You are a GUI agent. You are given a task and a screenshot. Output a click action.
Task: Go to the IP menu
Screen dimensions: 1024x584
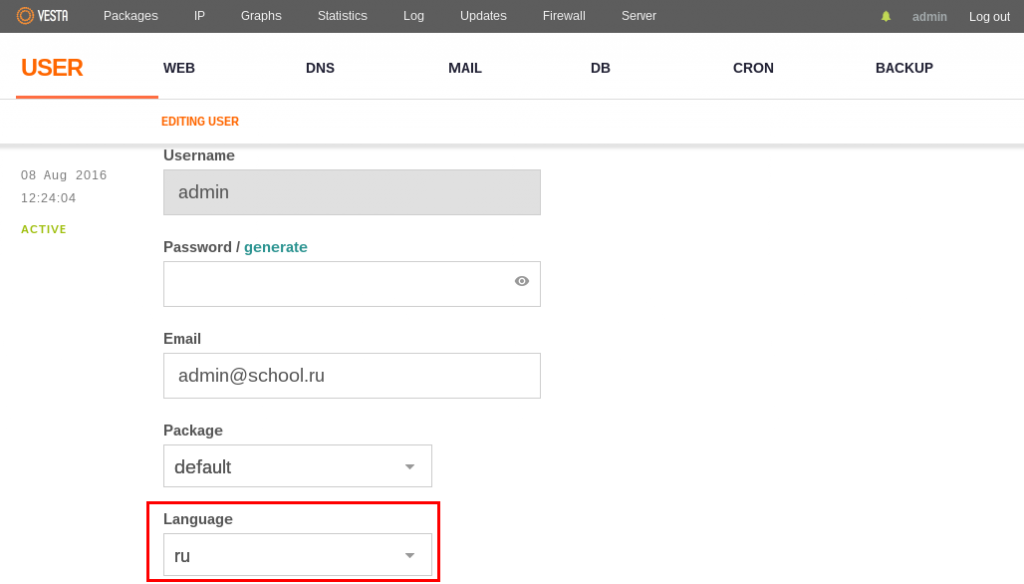point(199,16)
